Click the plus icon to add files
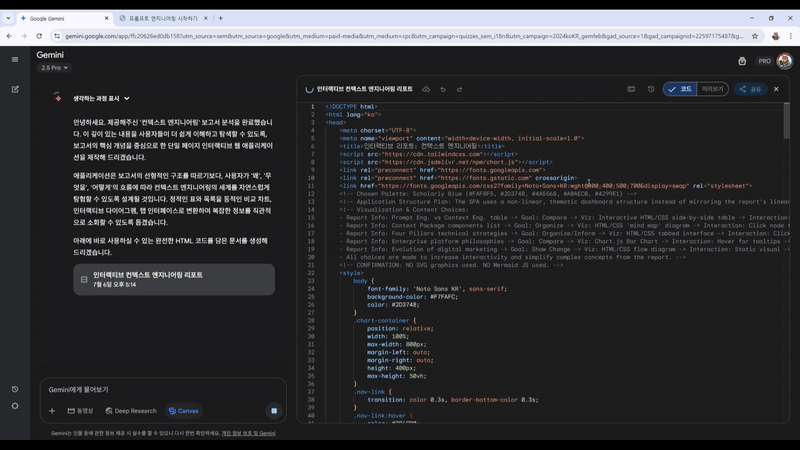The height and width of the screenshot is (450, 800). coord(52,411)
